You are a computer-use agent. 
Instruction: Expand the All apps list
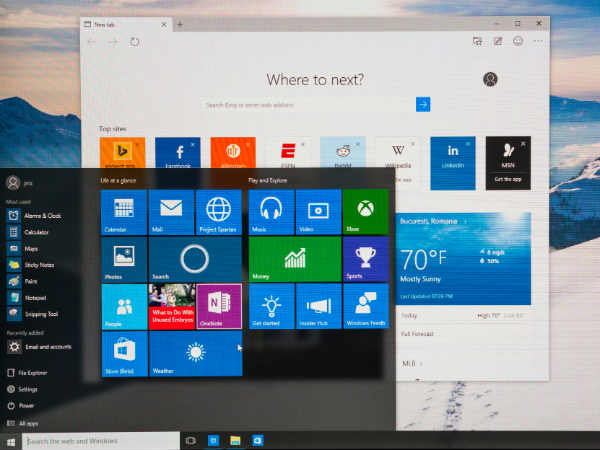point(30,423)
